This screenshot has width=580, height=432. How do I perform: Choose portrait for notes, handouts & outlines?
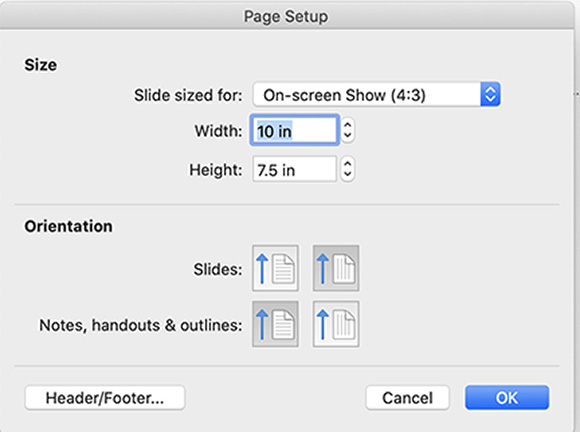coord(275,324)
